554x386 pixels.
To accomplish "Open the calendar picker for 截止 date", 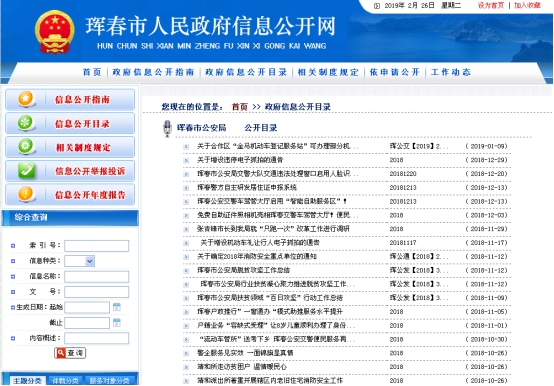I will [x=117, y=322].
